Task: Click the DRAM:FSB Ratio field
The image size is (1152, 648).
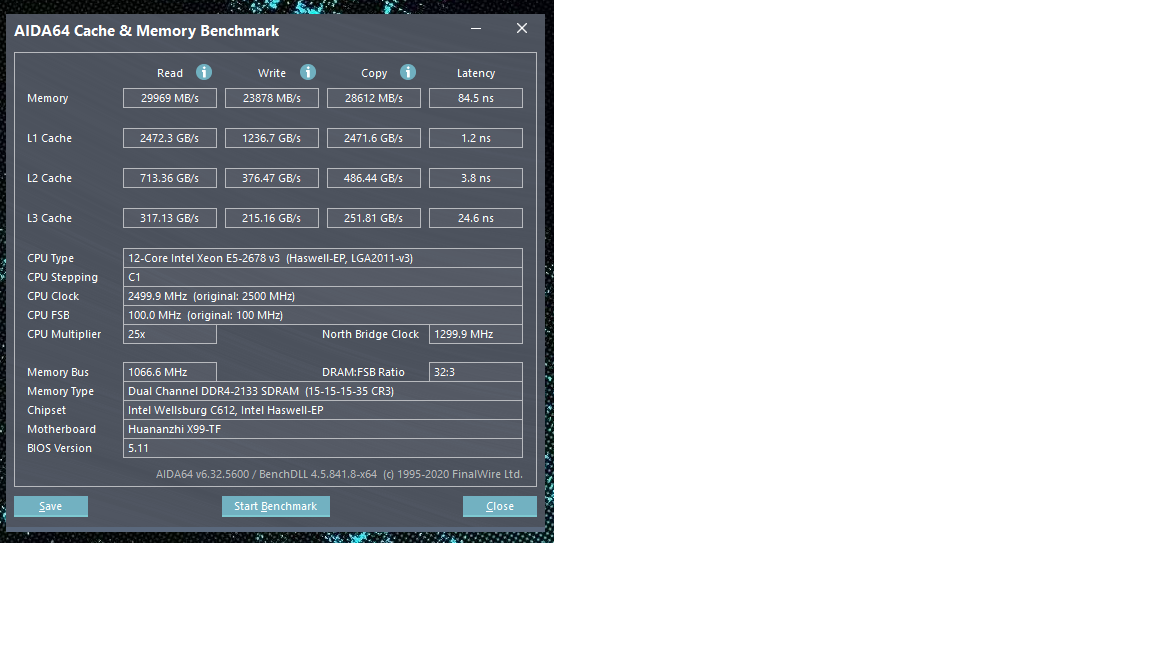Action: click(476, 372)
